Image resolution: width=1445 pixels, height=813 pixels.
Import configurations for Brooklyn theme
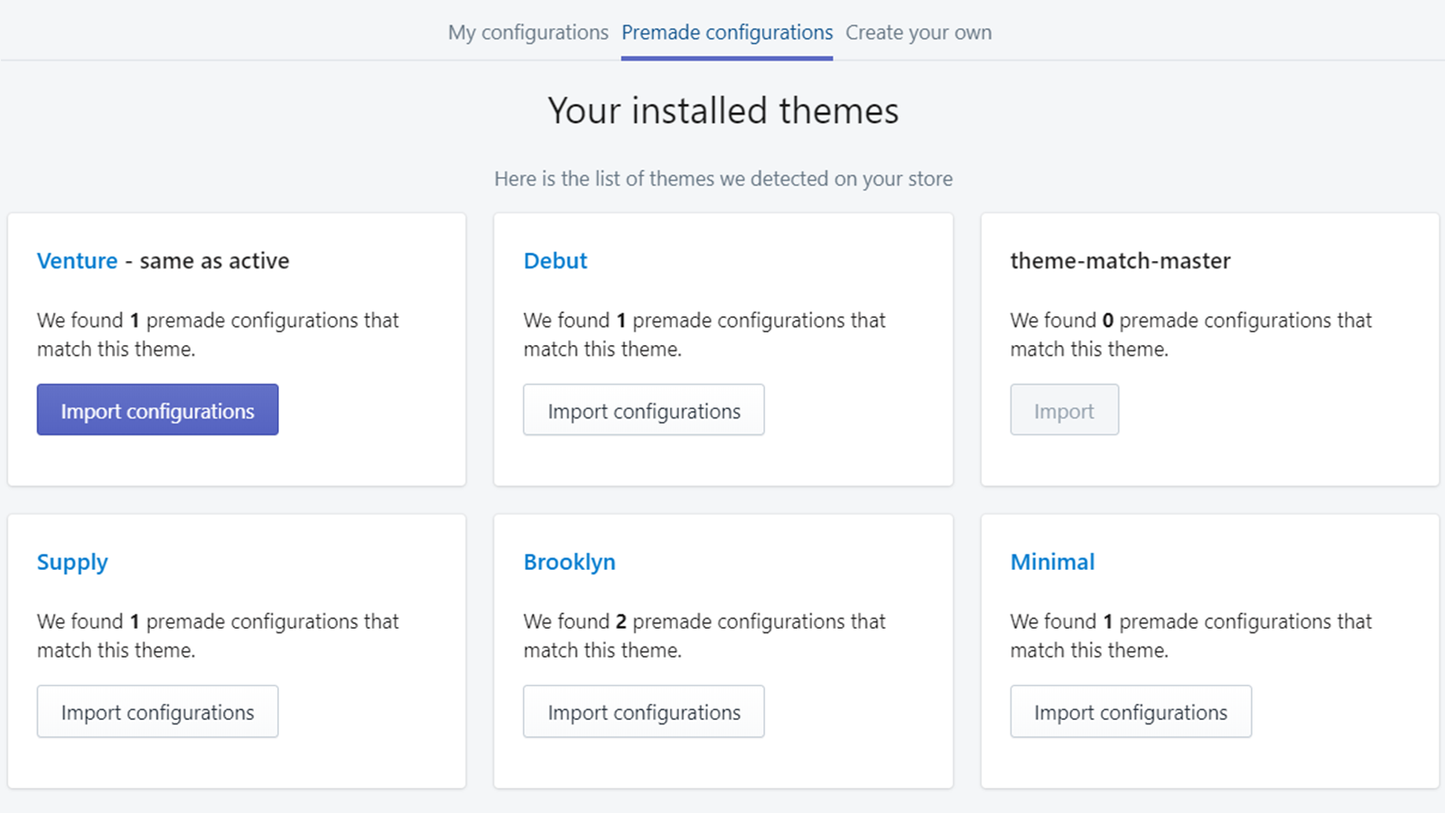tap(644, 712)
